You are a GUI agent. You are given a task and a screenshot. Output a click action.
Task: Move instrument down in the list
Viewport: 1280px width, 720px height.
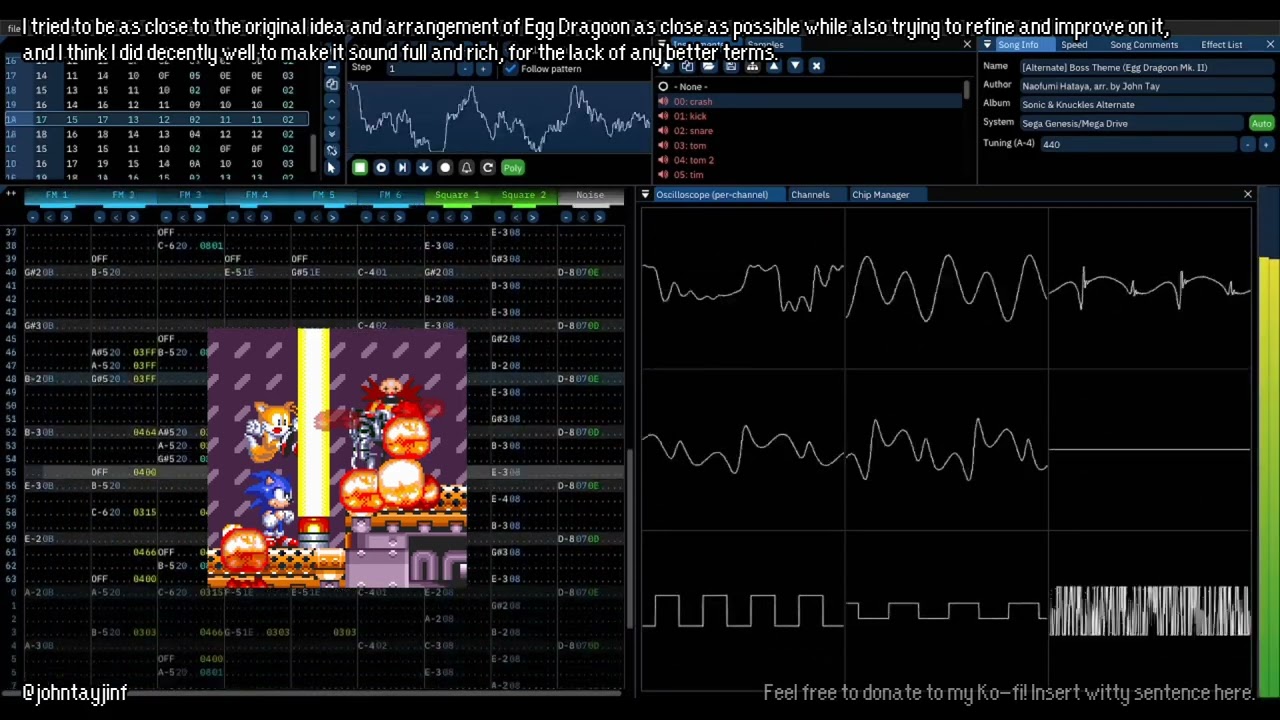tap(795, 65)
